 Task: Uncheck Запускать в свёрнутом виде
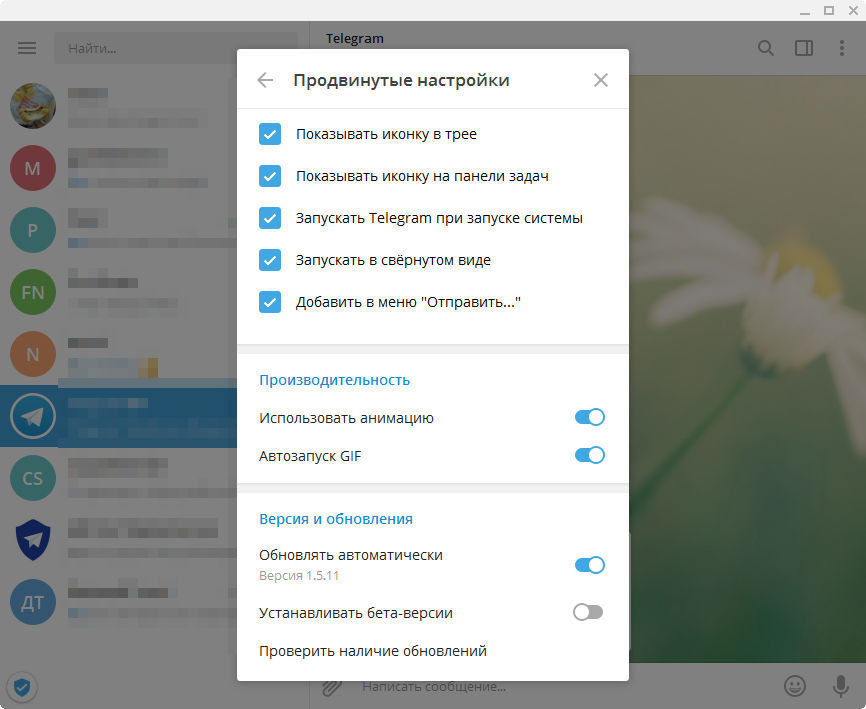click(x=270, y=260)
